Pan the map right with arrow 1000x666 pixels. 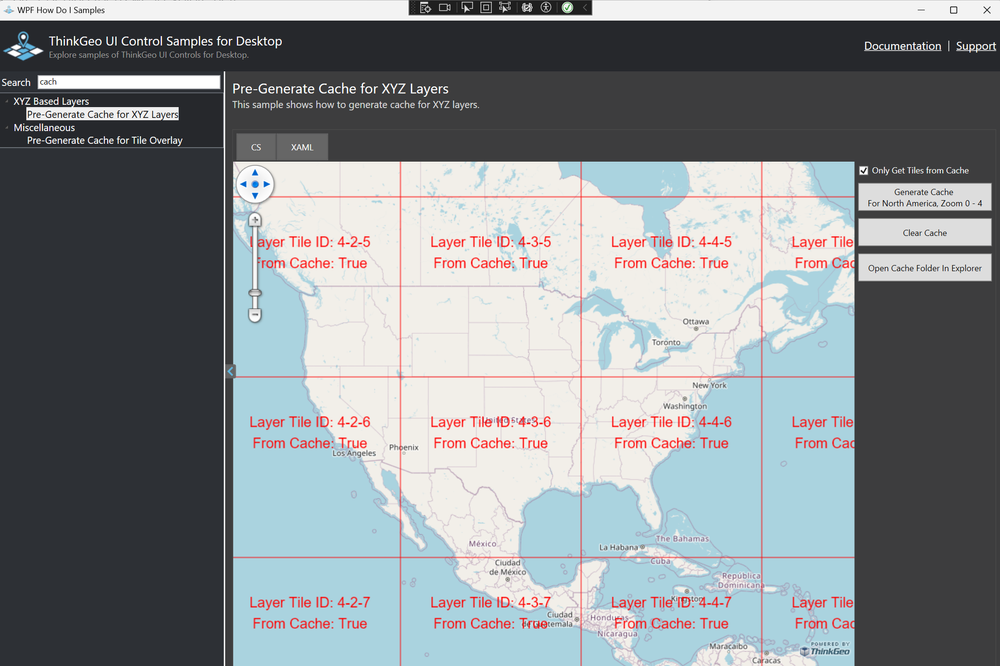point(267,184)
